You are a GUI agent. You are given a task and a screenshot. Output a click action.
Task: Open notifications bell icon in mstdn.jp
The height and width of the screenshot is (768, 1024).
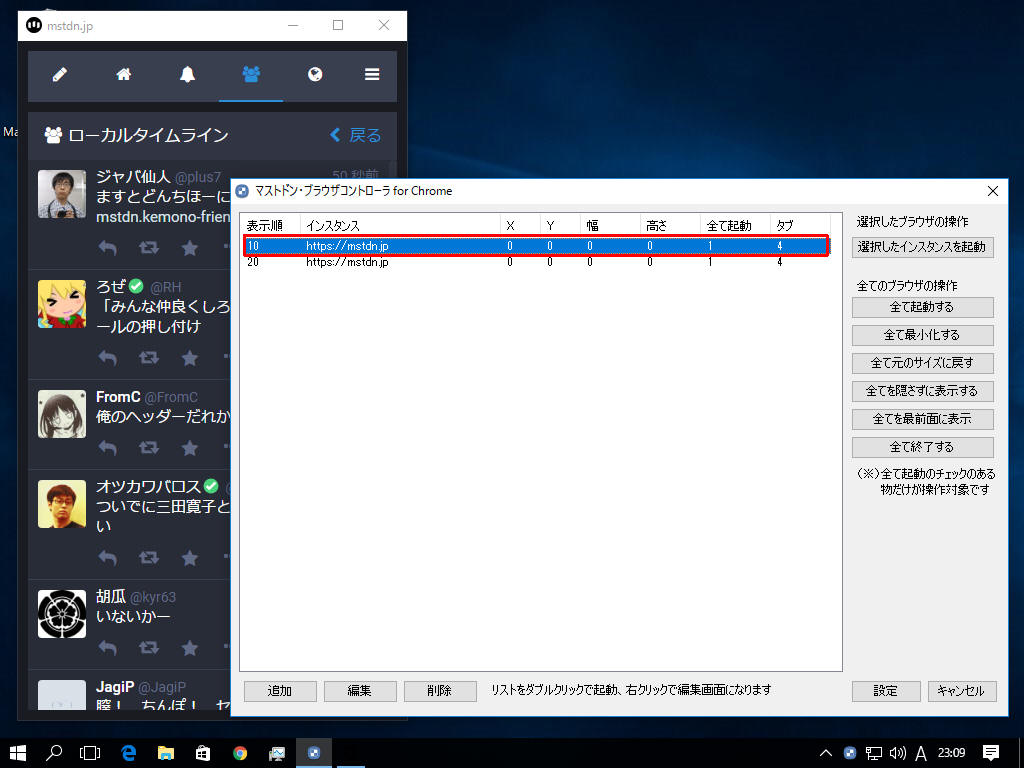[x=187, y=74]
